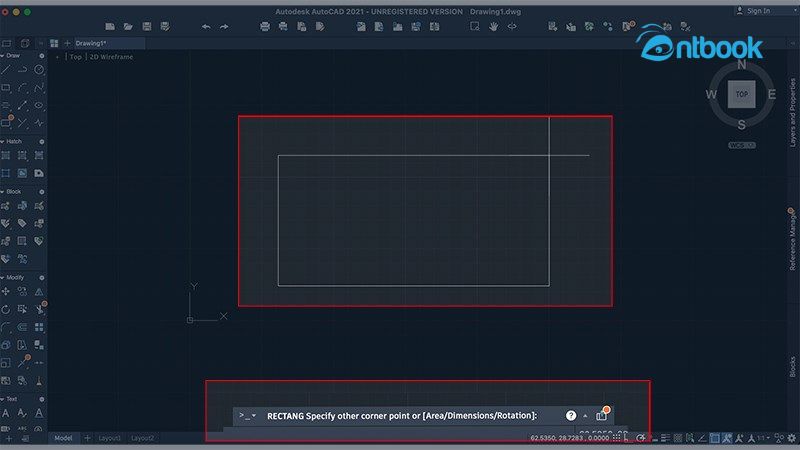Image resolution: width=800 pixels, height=450 pixels.
Task: Click the New drawing icon
Action: tap(110, 26)
